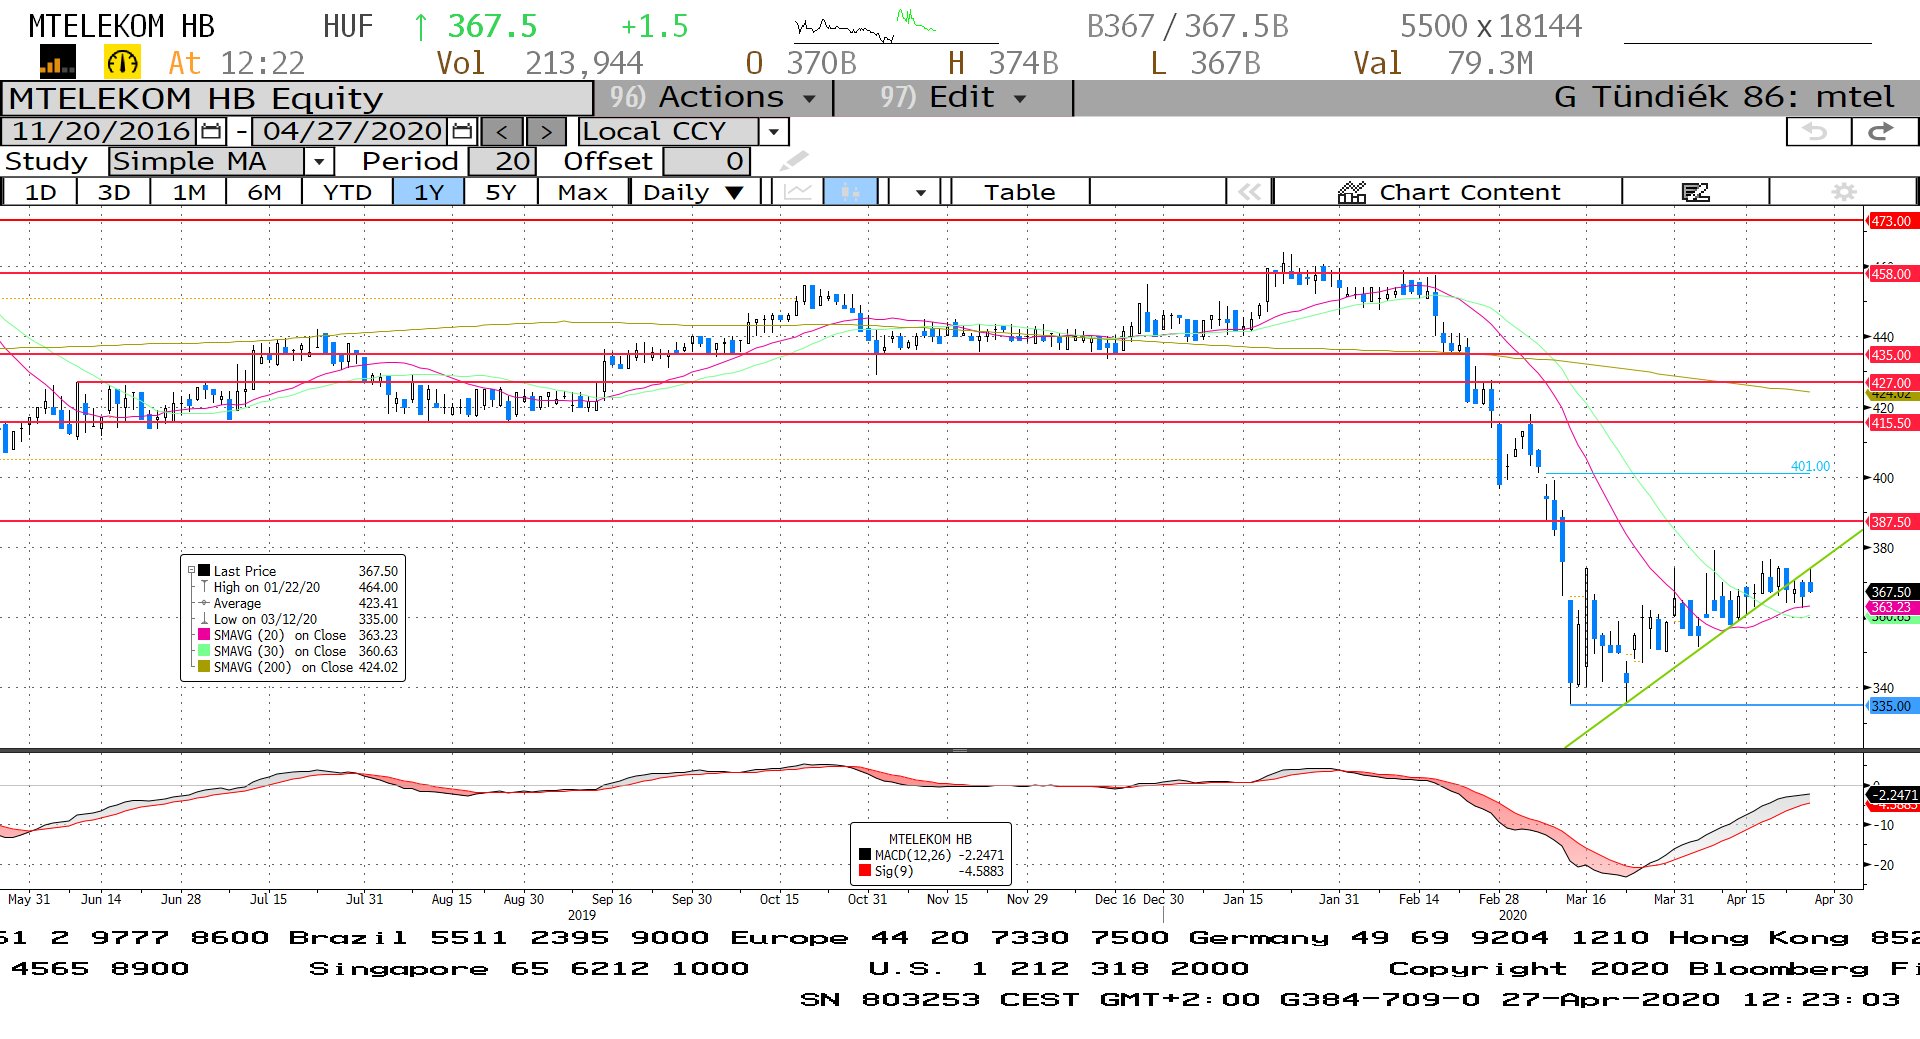
Task: Click SMAVG (20) magenta legend swatch
Action: tap(204, 635)
